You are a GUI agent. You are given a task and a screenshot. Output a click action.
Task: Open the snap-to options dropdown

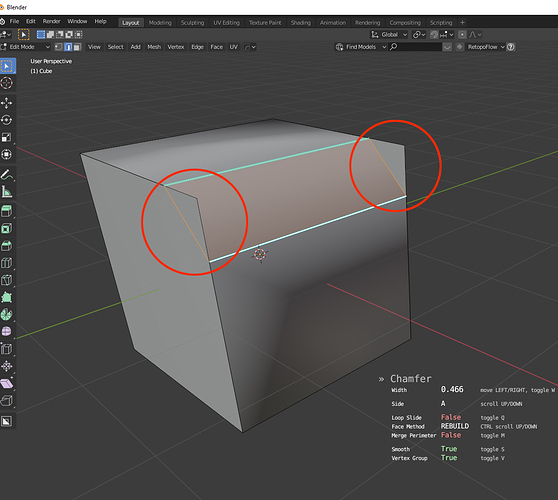(x=447, y=35)
